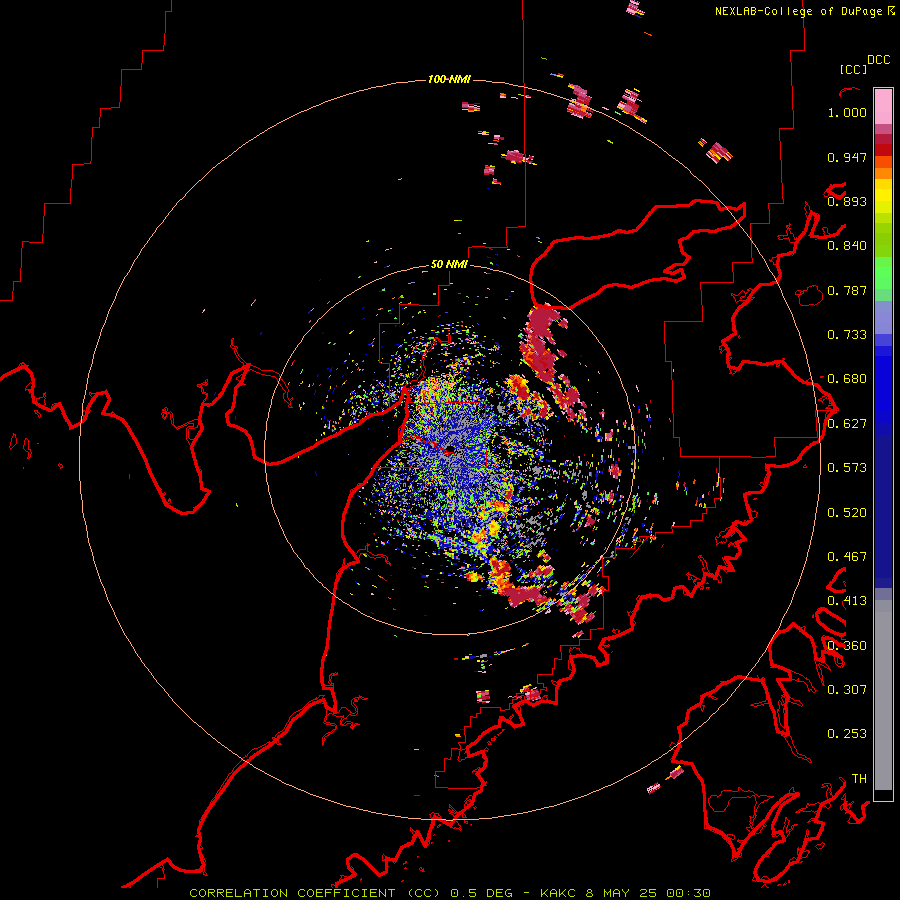Click the 0.5 DEG elevation text
This screenshot has width=900, height=900.
pos(482,893)
